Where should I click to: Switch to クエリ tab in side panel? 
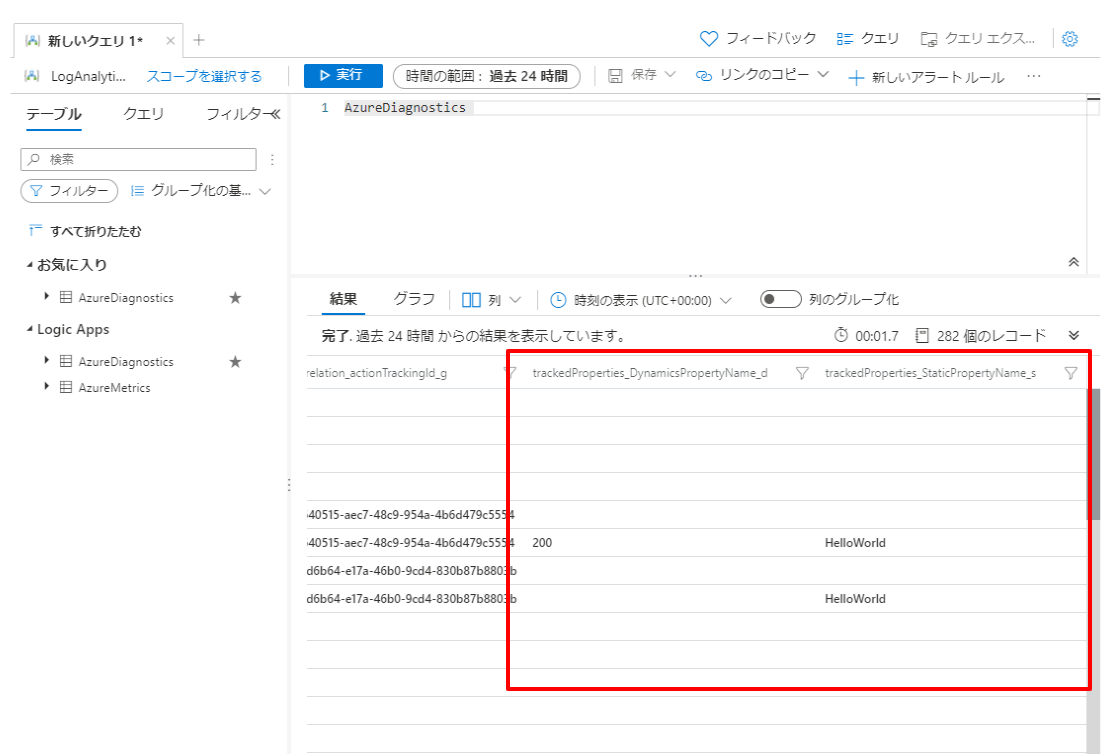click(x=143, y=114)
